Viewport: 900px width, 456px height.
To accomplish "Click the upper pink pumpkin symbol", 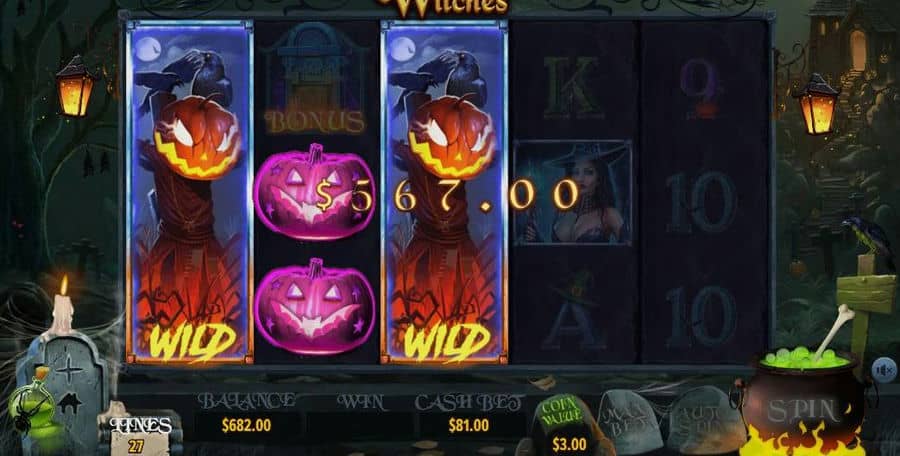I will click(314, 192).
